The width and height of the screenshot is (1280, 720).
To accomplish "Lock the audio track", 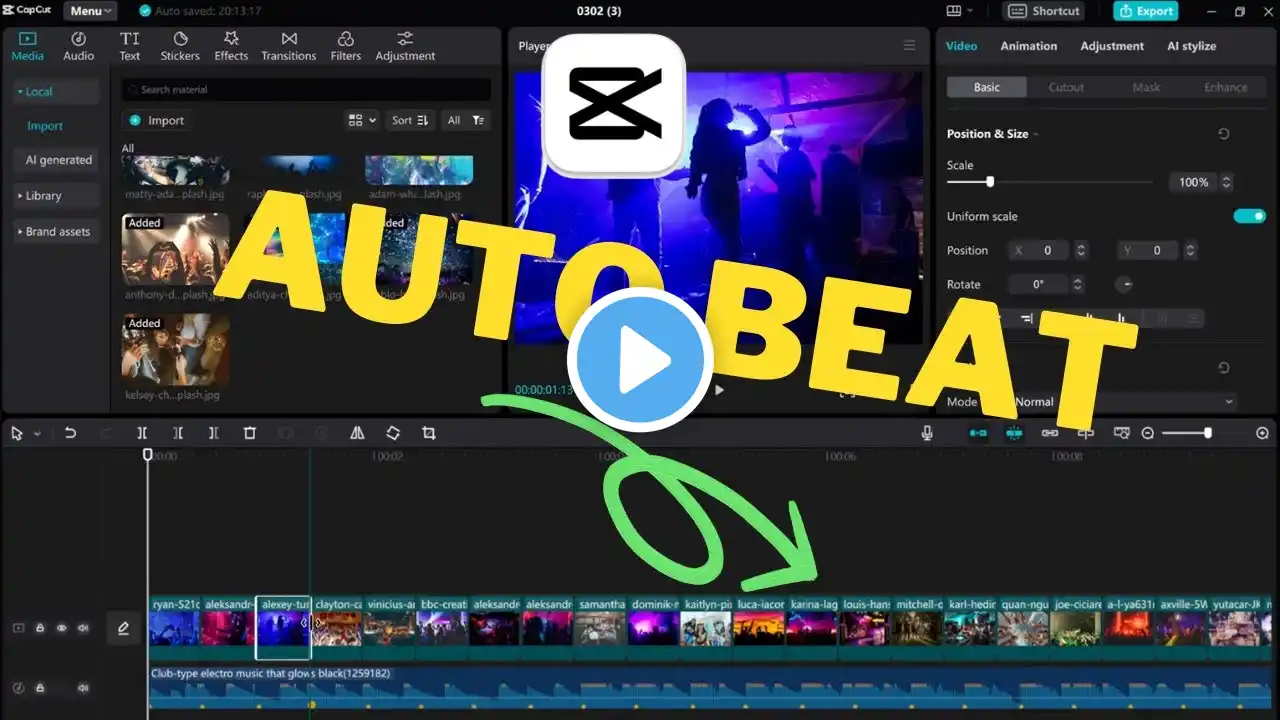I will 40,688.
